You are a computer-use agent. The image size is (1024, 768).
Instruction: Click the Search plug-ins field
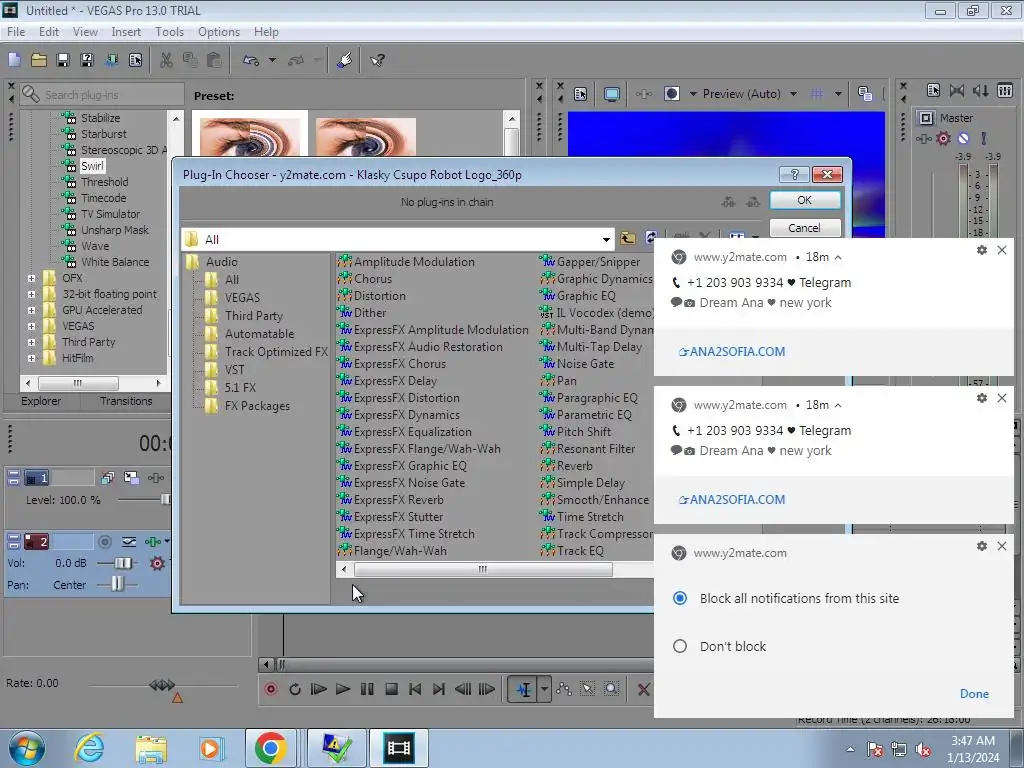(x=103, y=95)
